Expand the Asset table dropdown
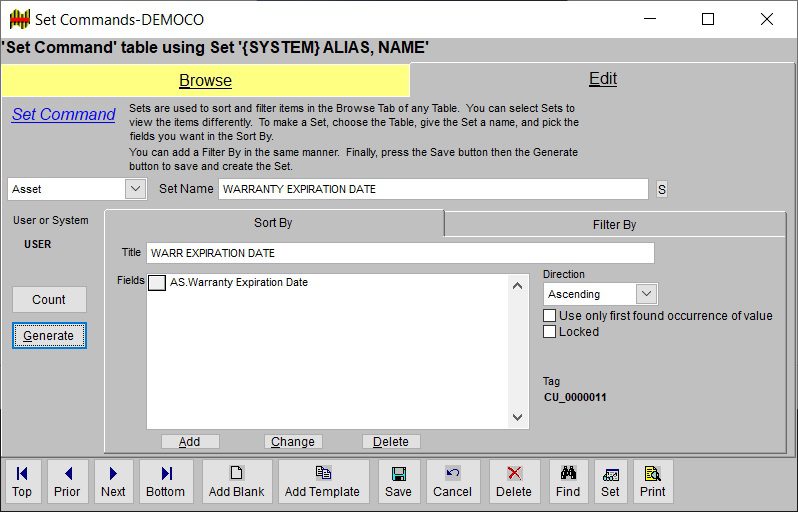The image size is (798, 512). coord(136,189)
